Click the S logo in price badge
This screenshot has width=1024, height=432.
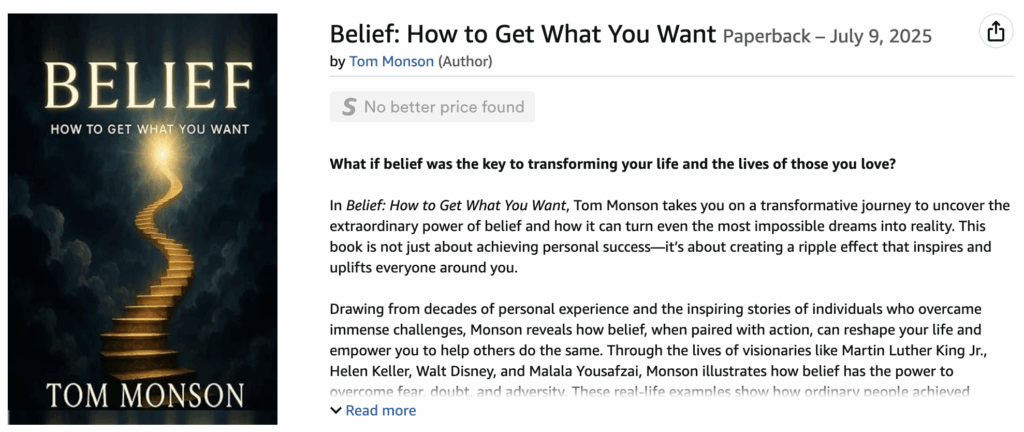point(348,107)
